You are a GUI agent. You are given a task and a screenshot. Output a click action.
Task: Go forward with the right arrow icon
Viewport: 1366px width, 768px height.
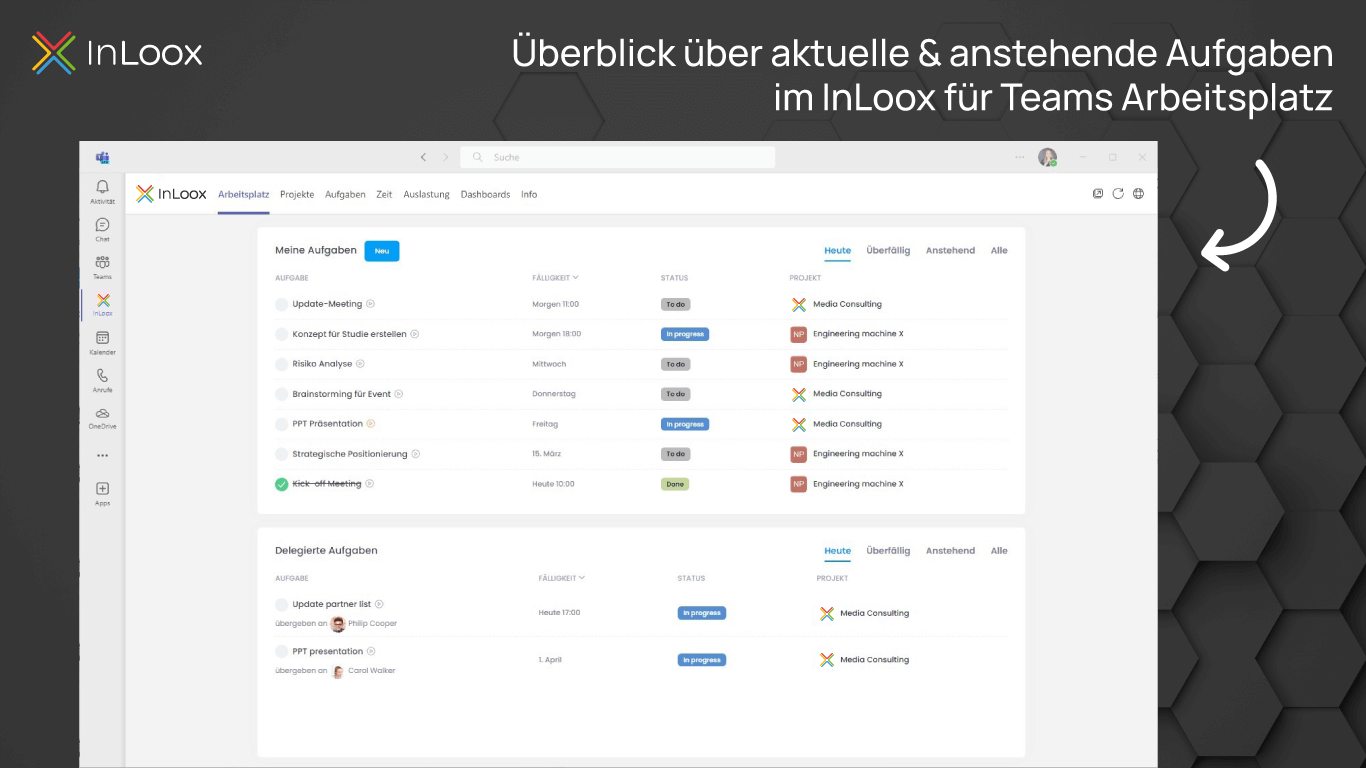pyautogui.click(x=446, y=157)
